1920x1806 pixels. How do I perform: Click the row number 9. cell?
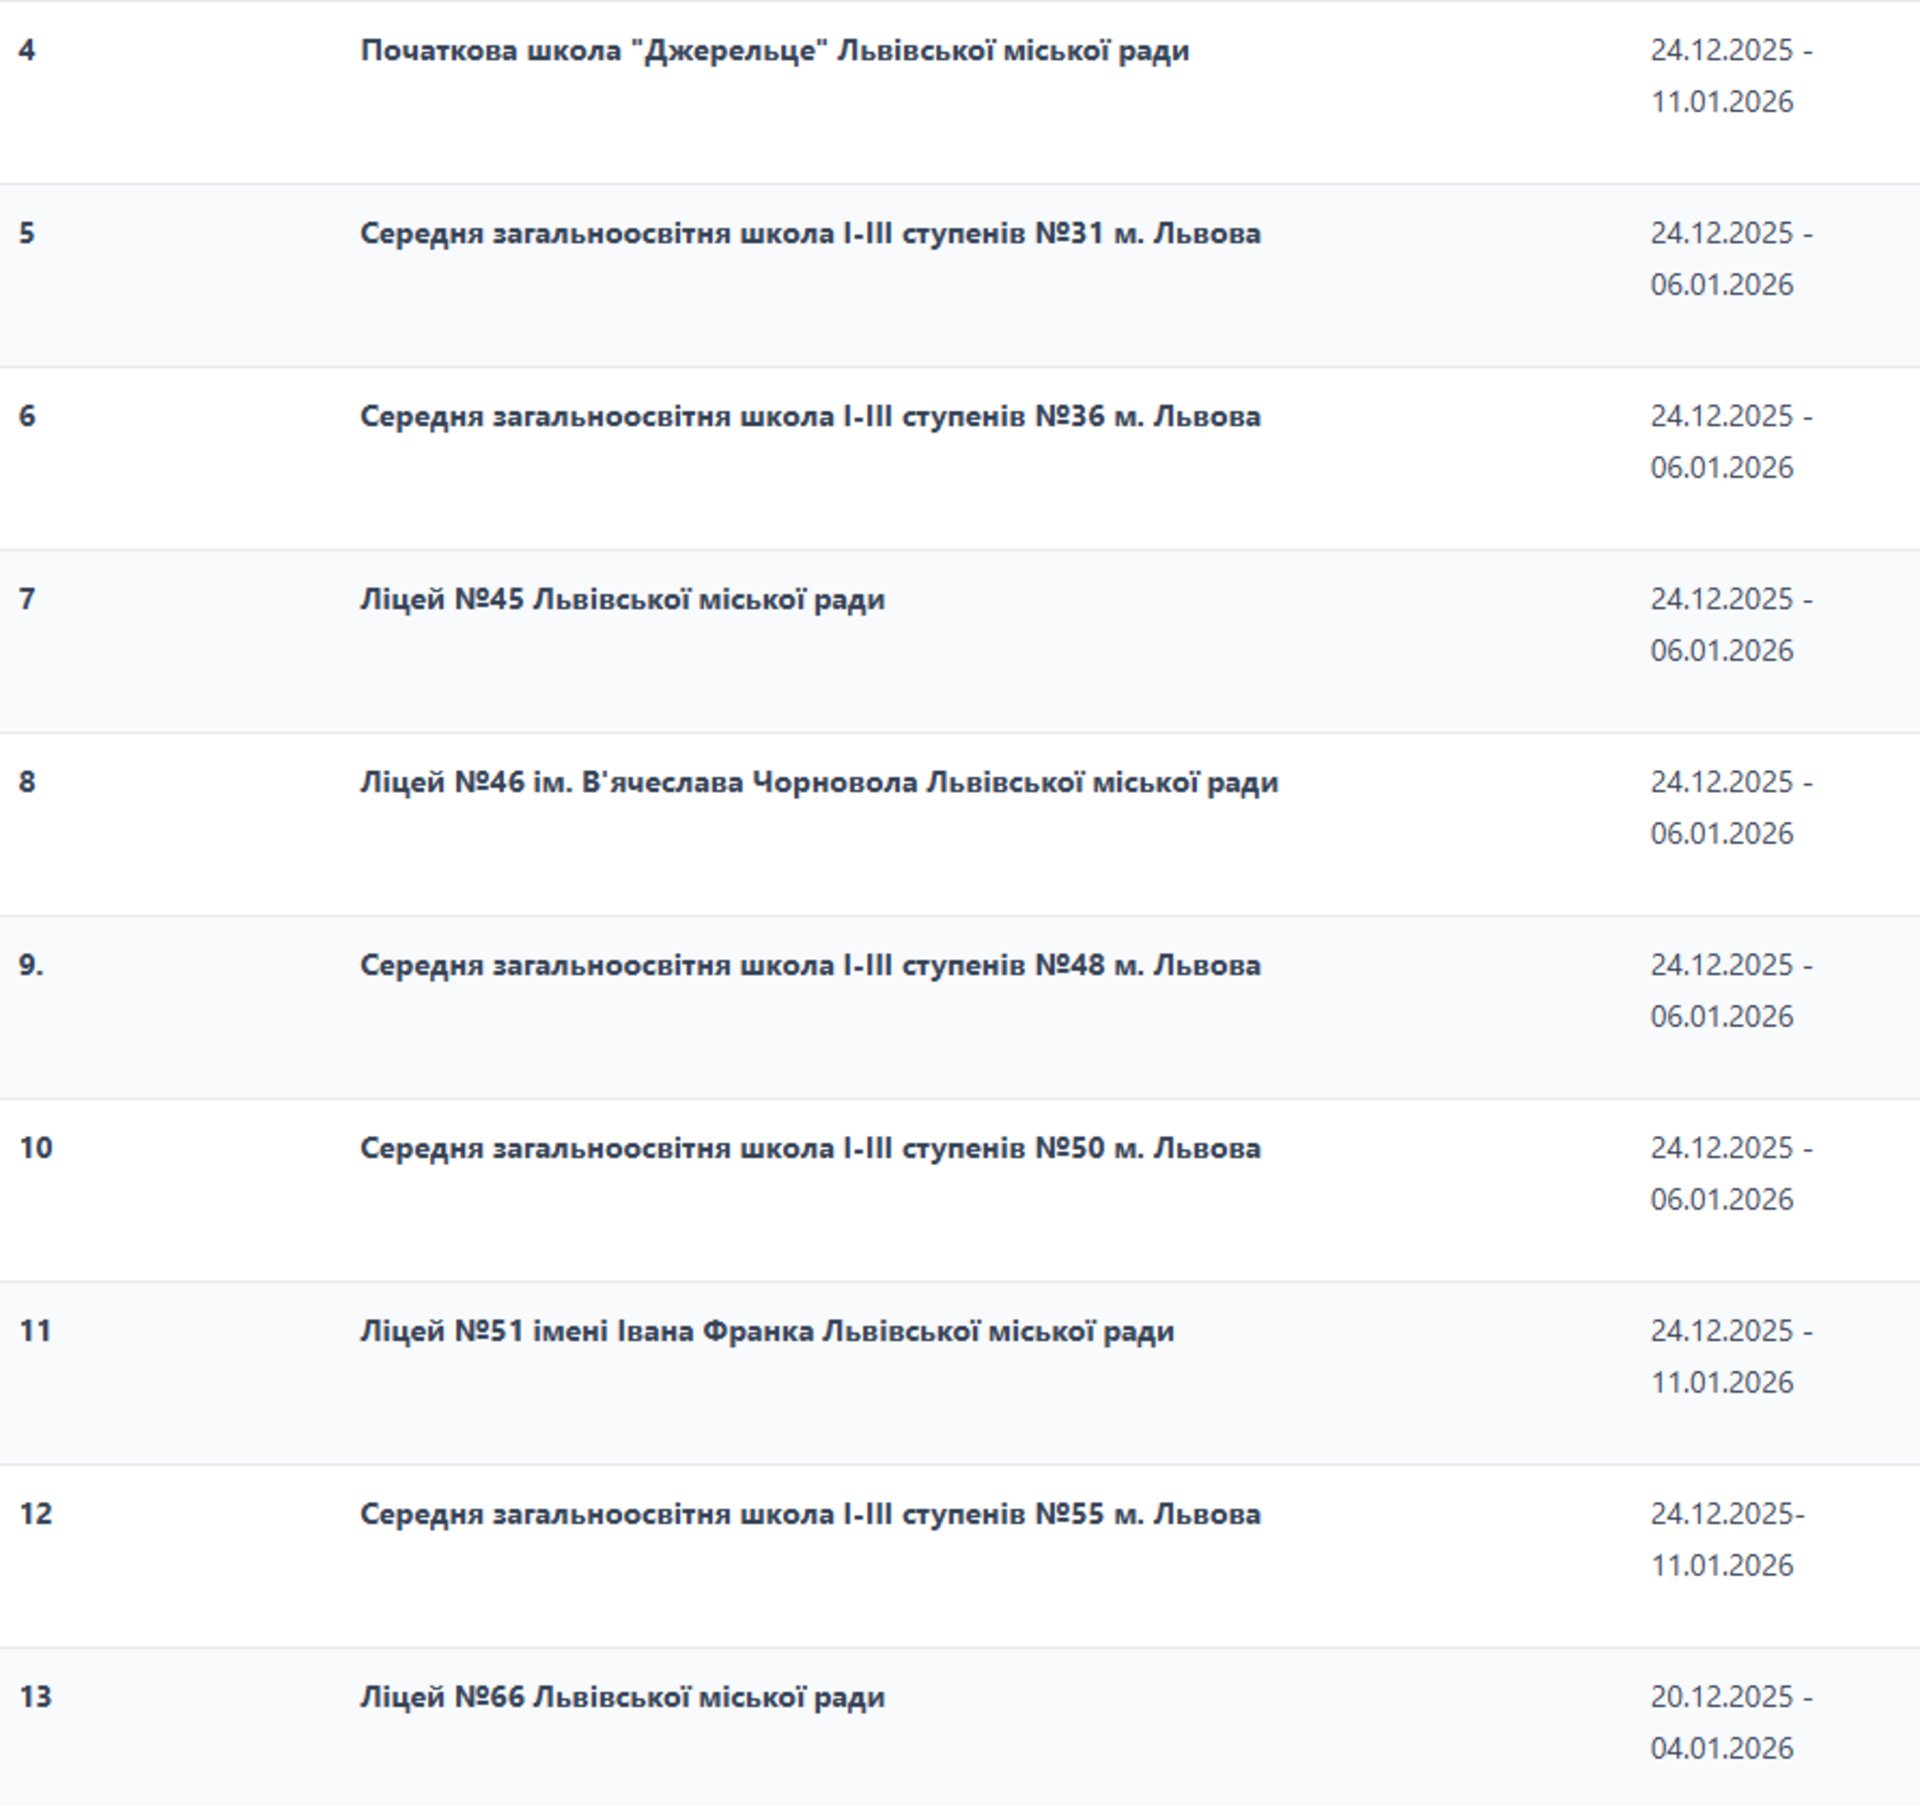coord(31,965)
